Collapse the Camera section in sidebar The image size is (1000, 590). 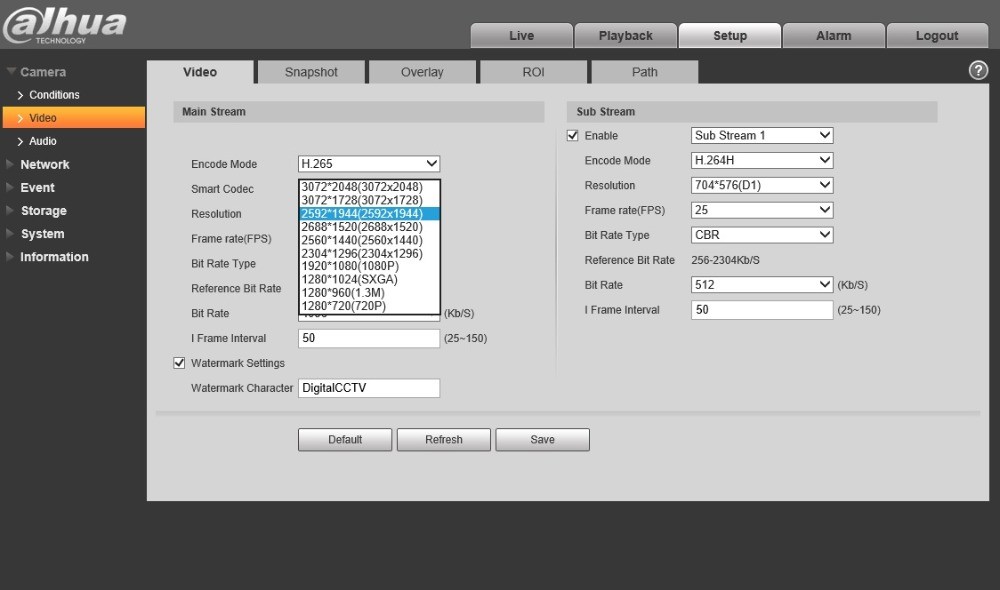(43, 72)
